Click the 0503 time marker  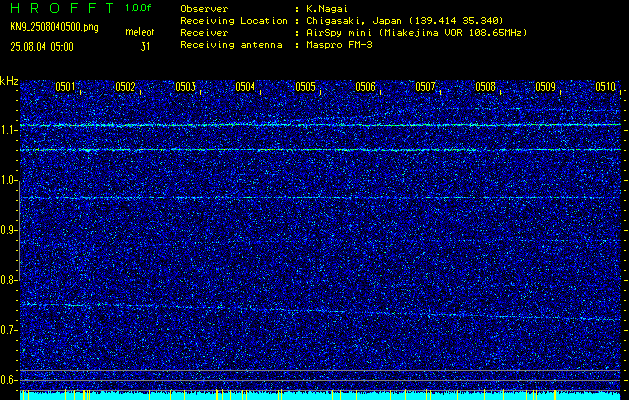tap(185, 87)
